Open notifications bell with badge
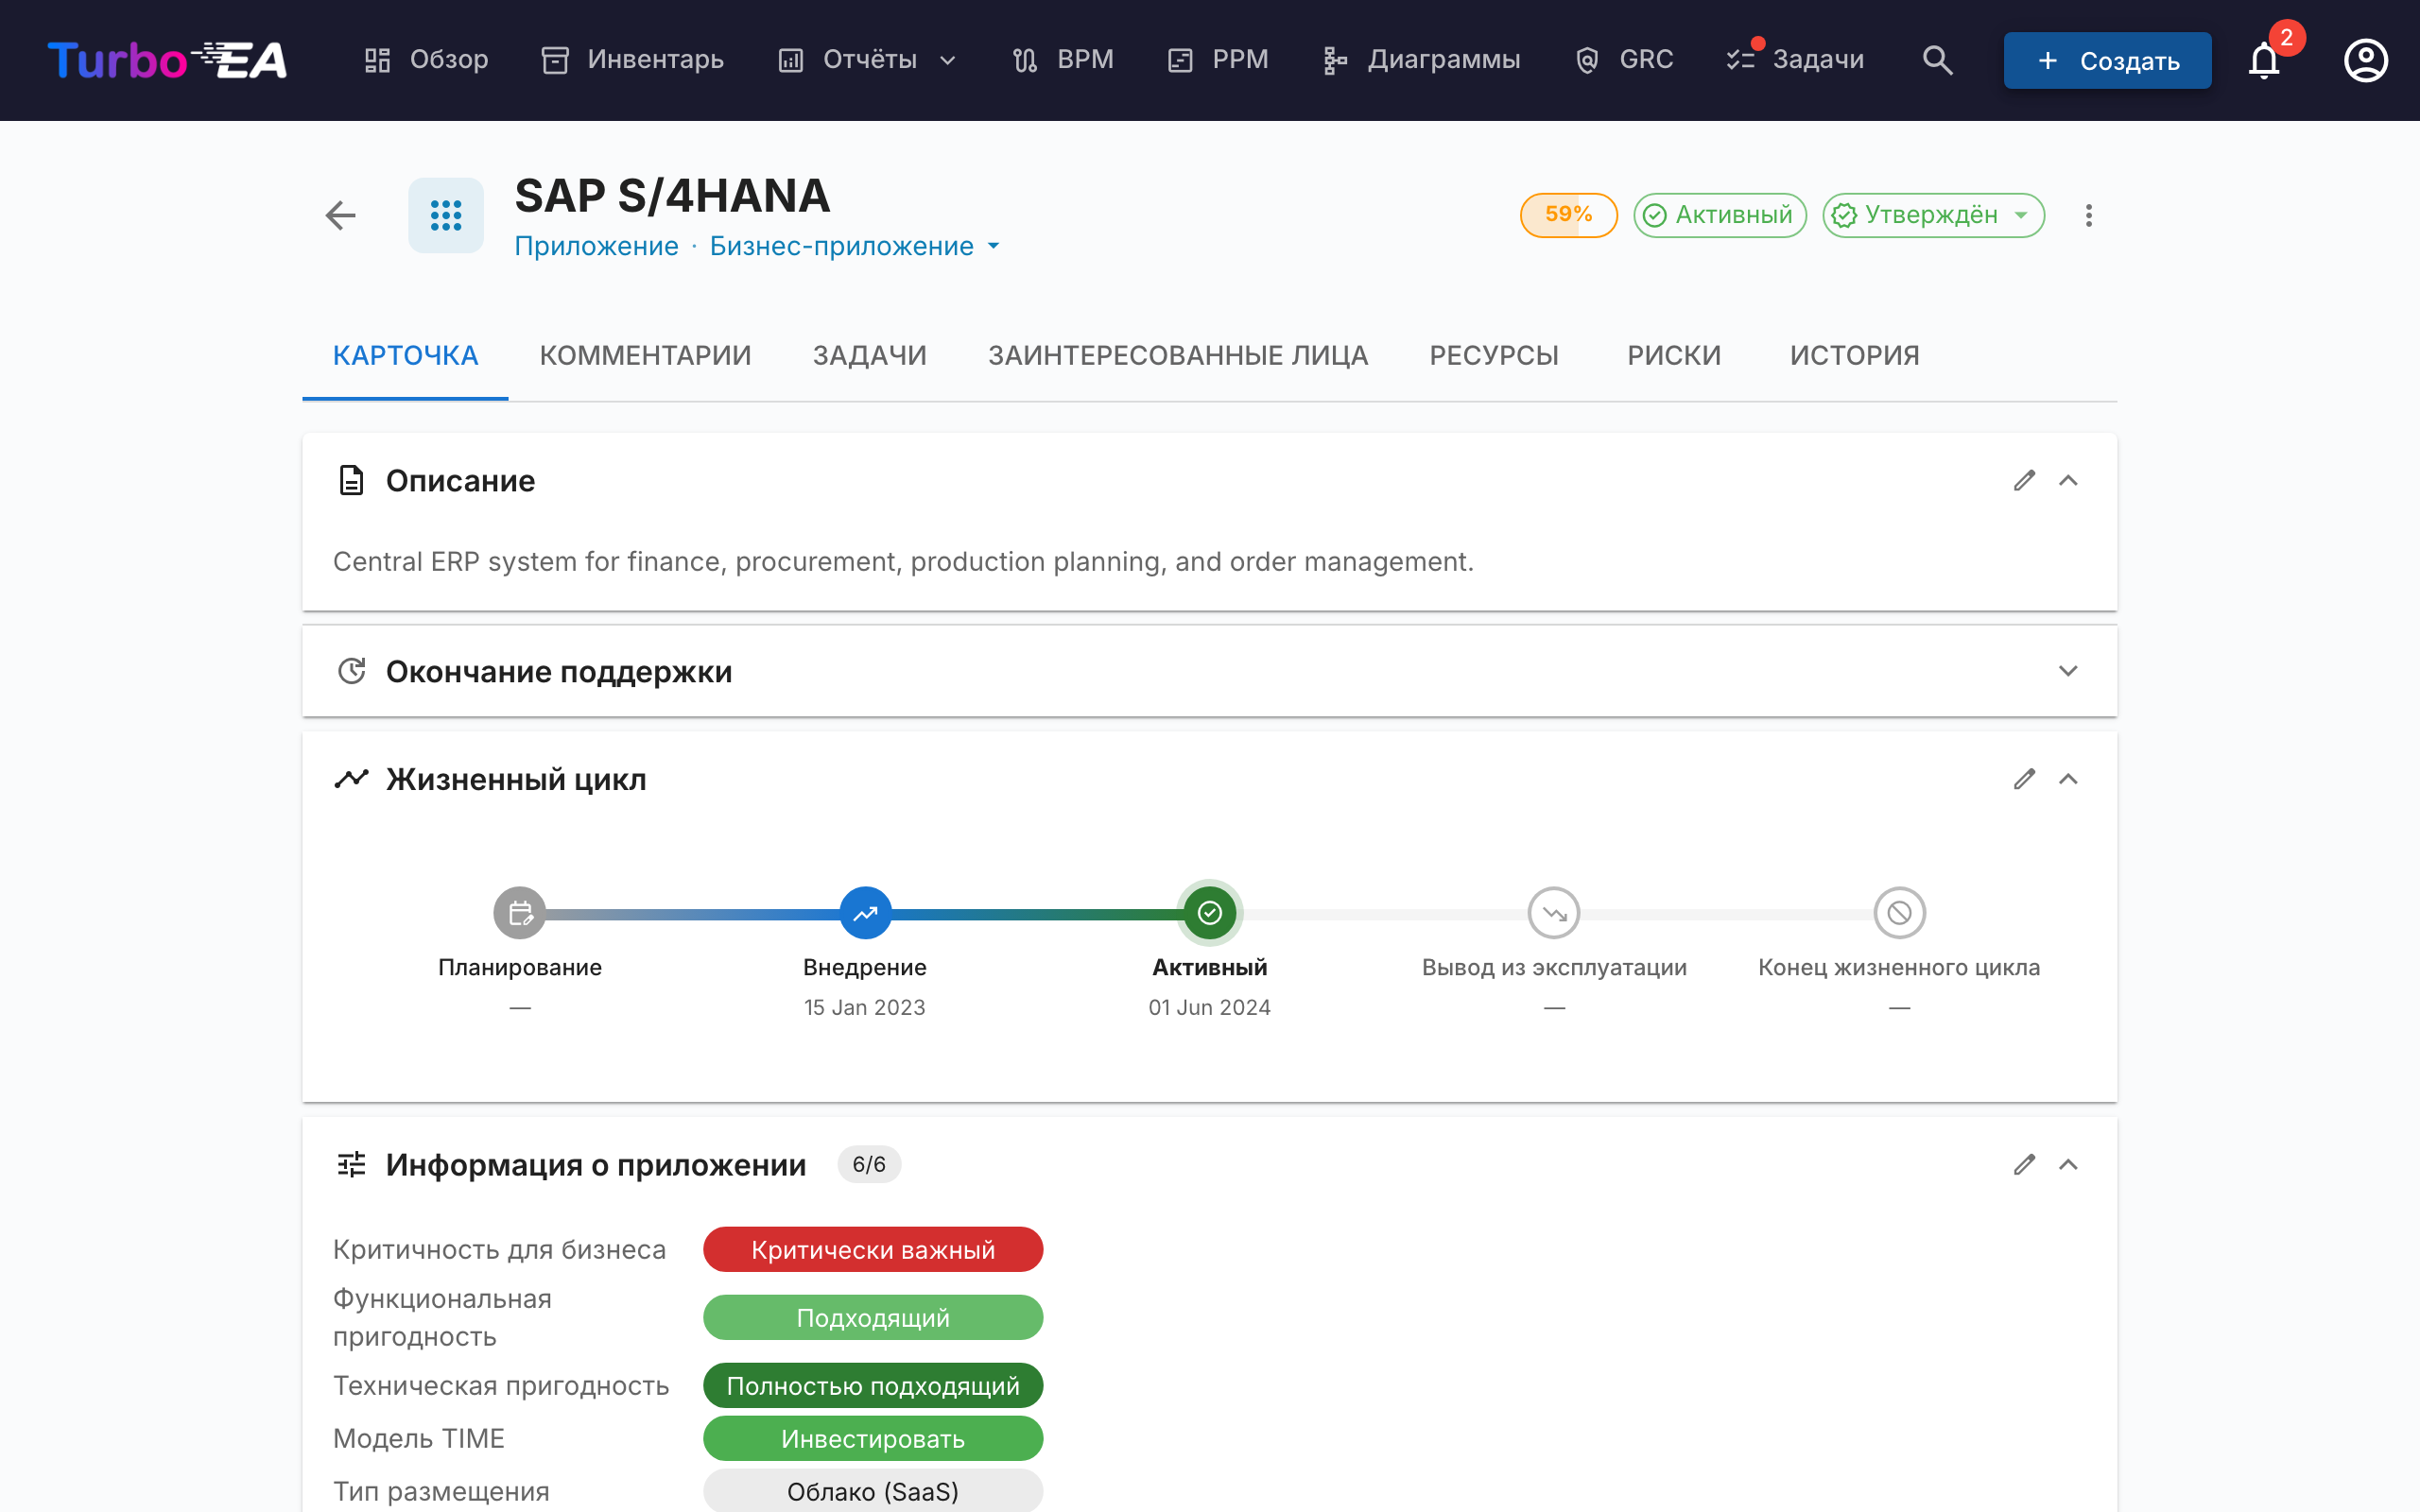Screen dimensions: 2420x1512 [2265, 60]
